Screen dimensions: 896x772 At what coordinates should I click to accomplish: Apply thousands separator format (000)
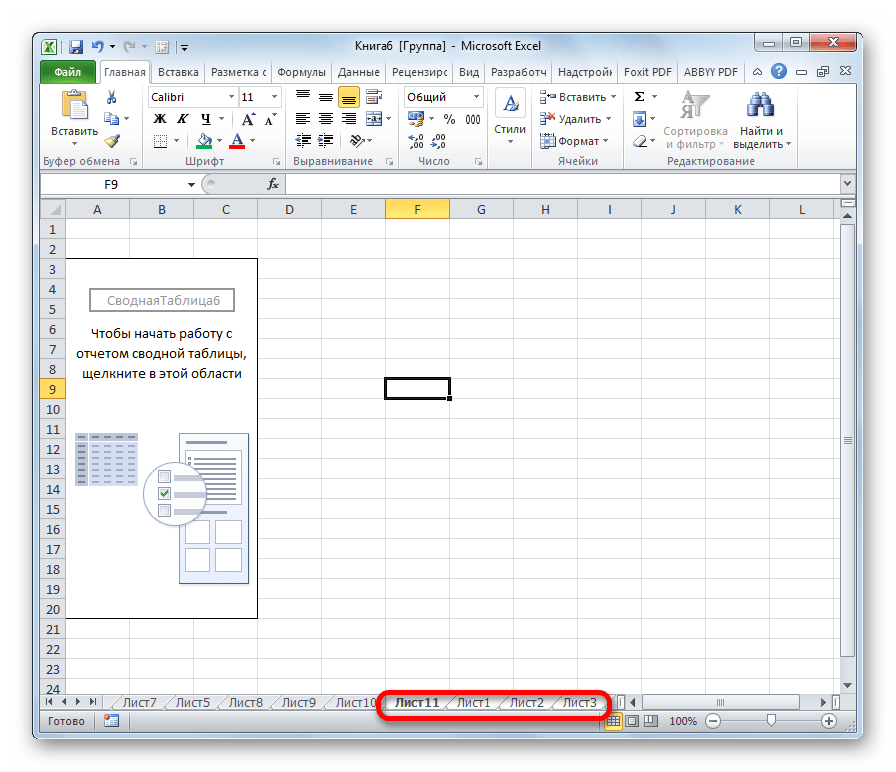[x=473, y=119]
